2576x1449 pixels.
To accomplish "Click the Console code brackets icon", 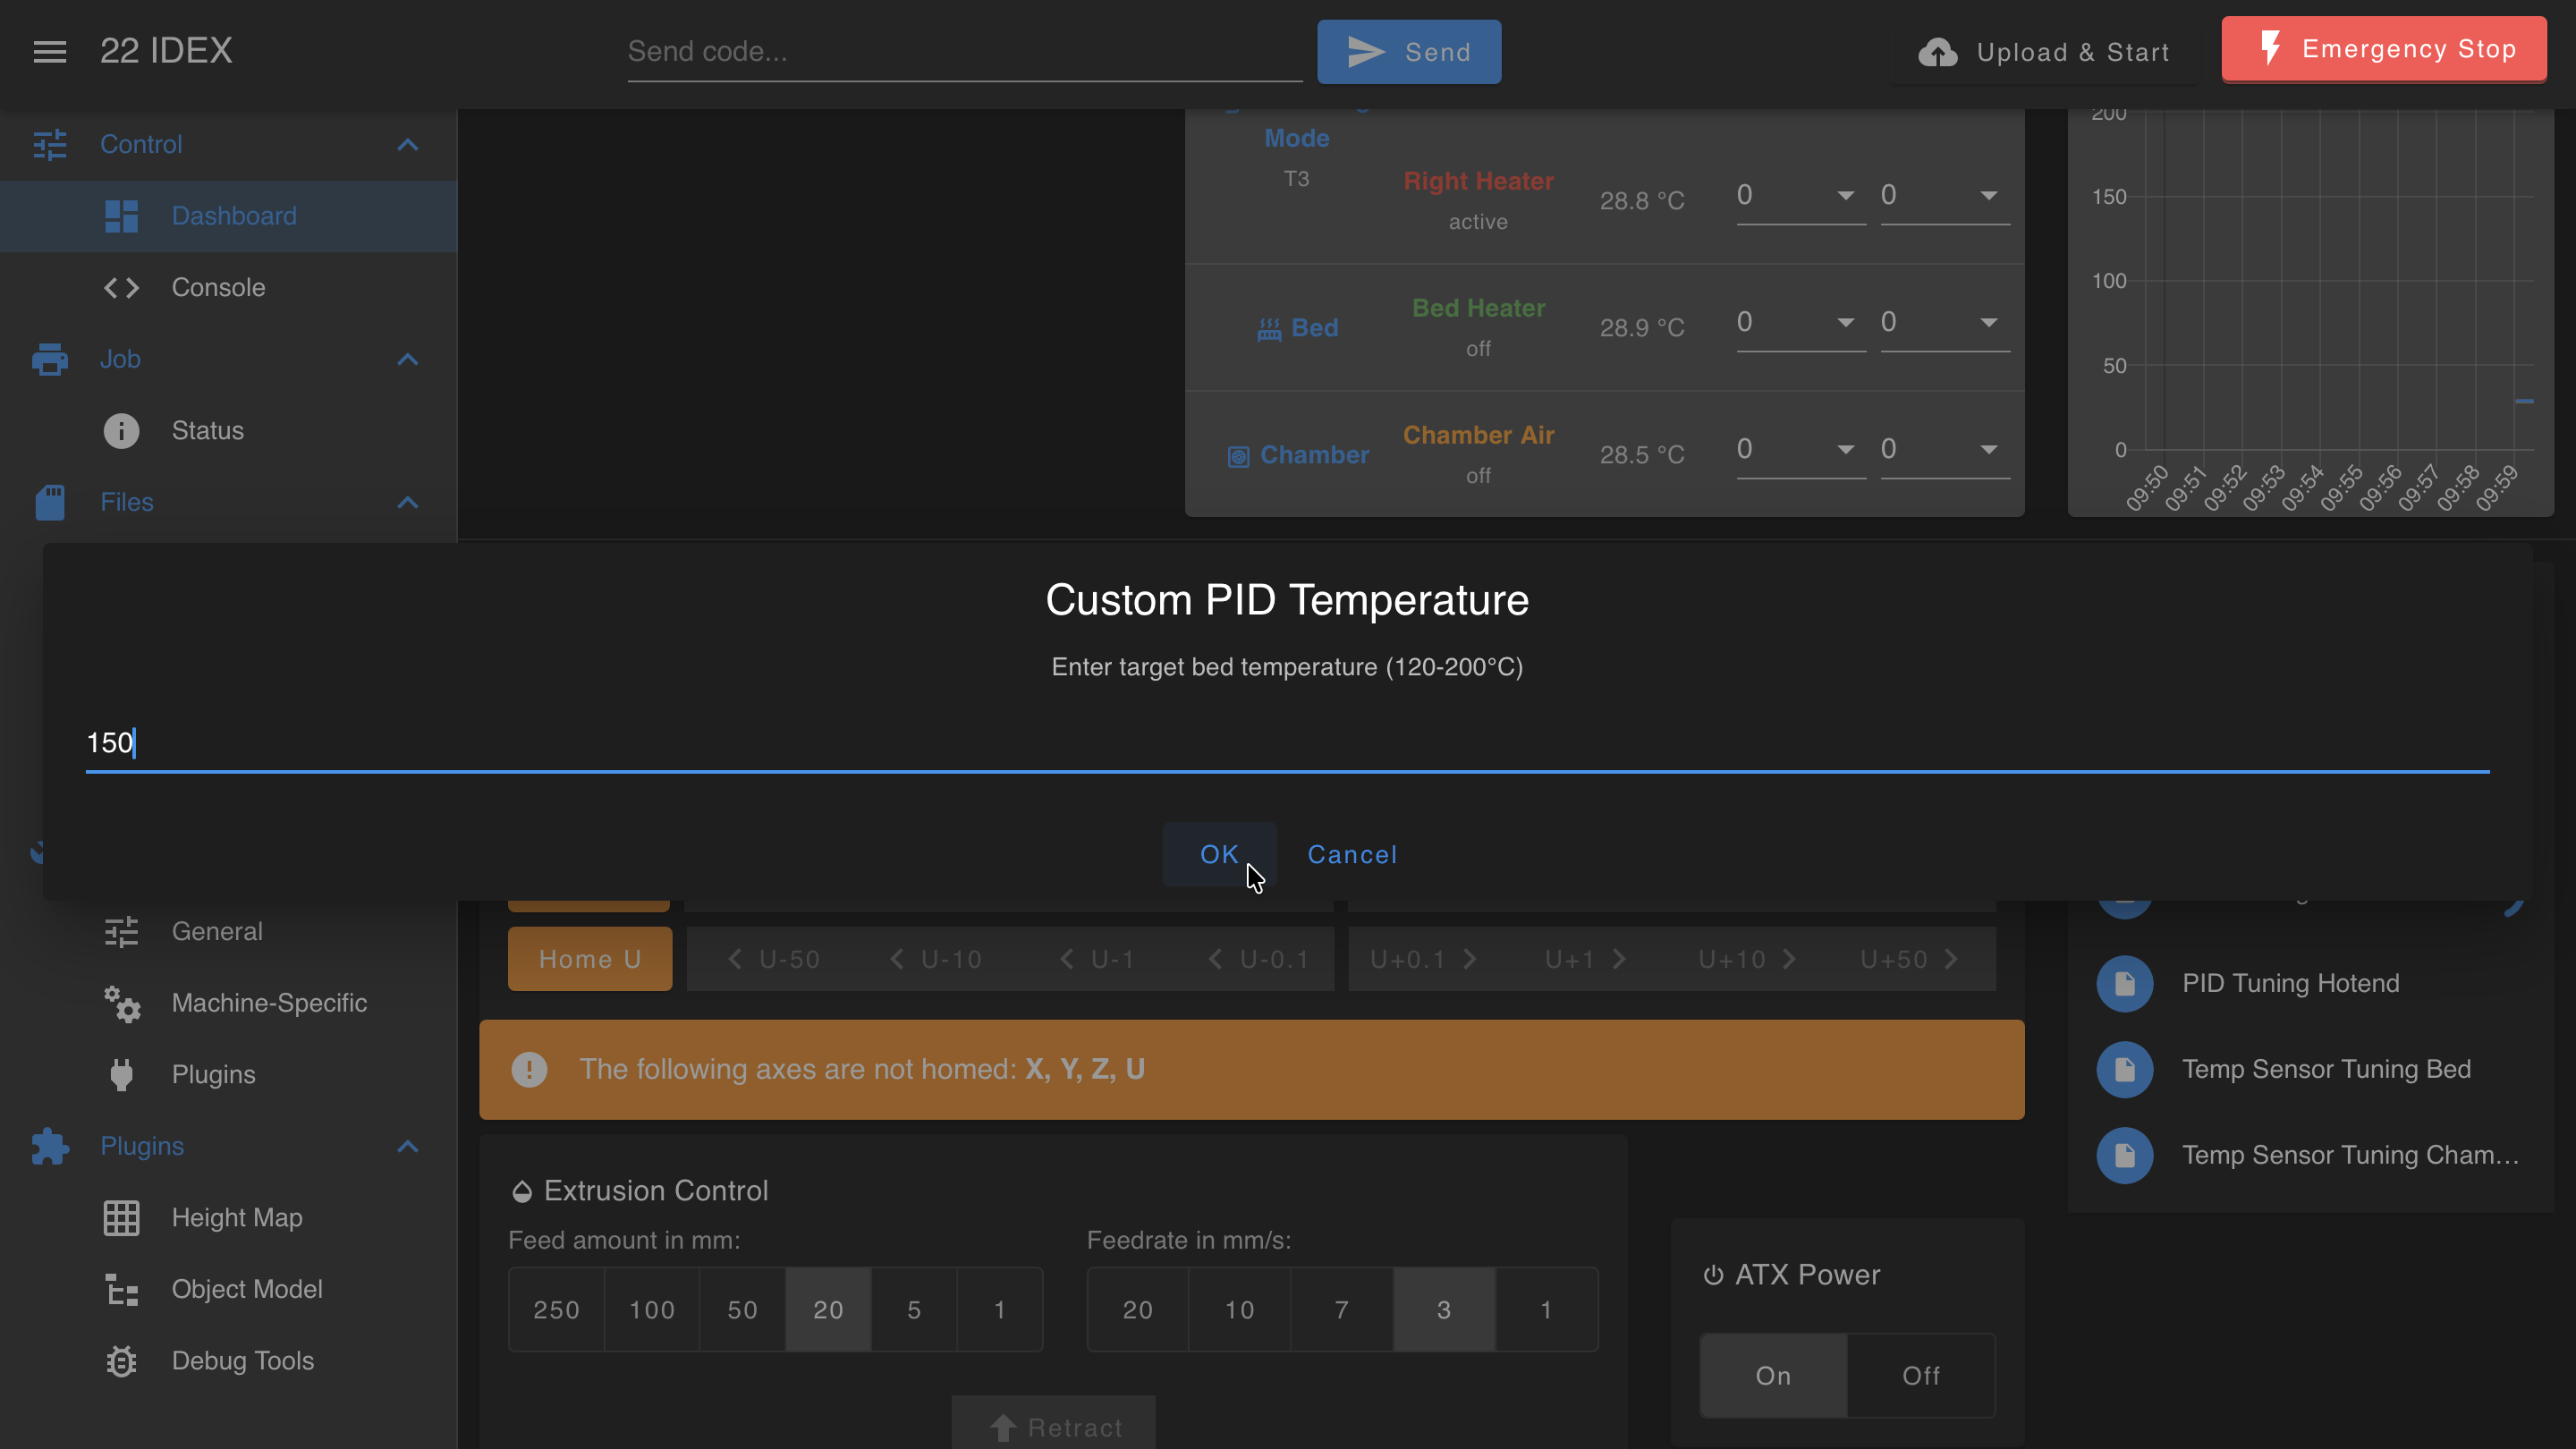I will (121, 288).
